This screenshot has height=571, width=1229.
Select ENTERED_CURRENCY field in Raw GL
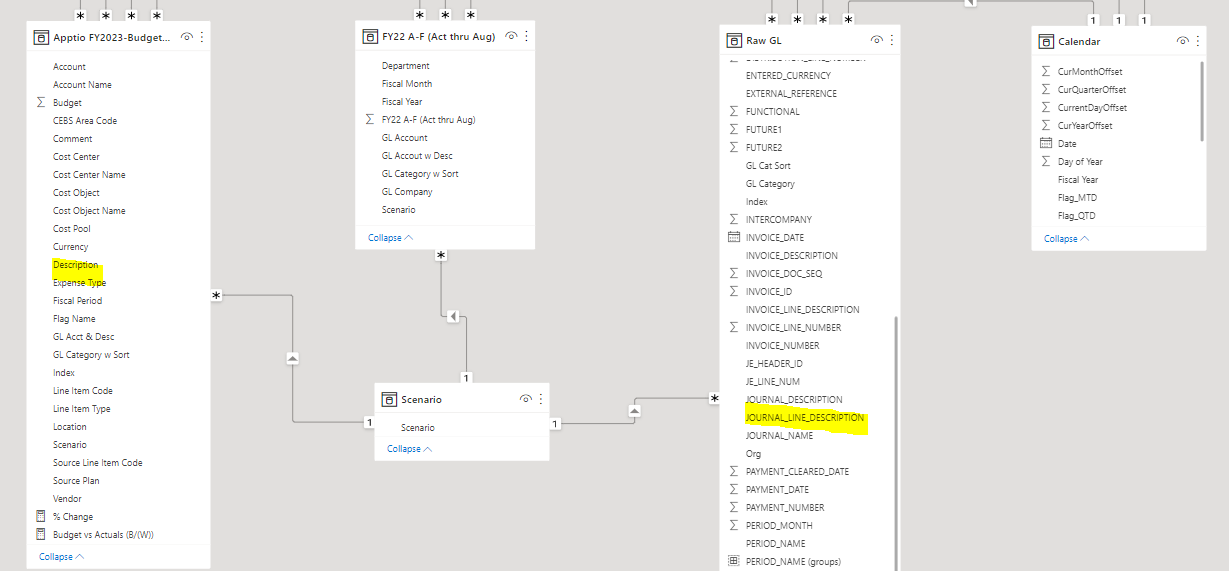(788, 76)
